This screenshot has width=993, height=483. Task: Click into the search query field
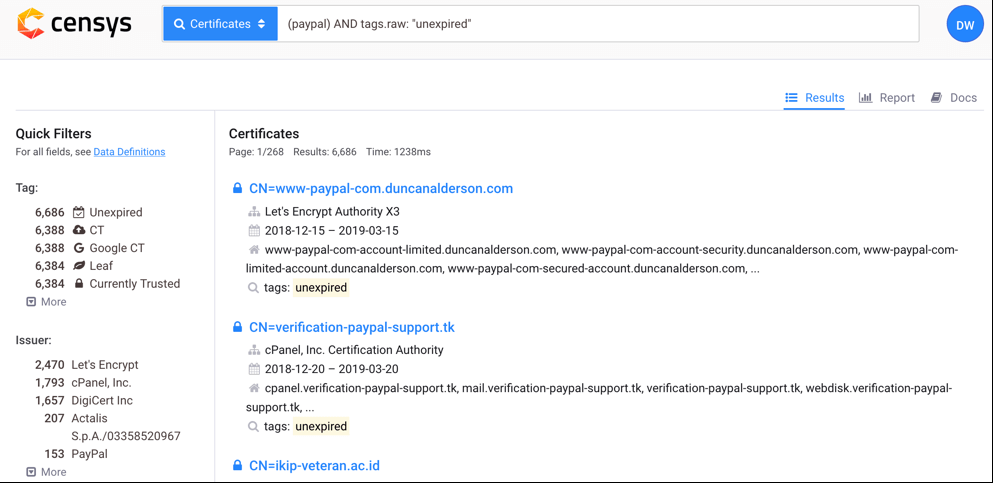[600, 24]
